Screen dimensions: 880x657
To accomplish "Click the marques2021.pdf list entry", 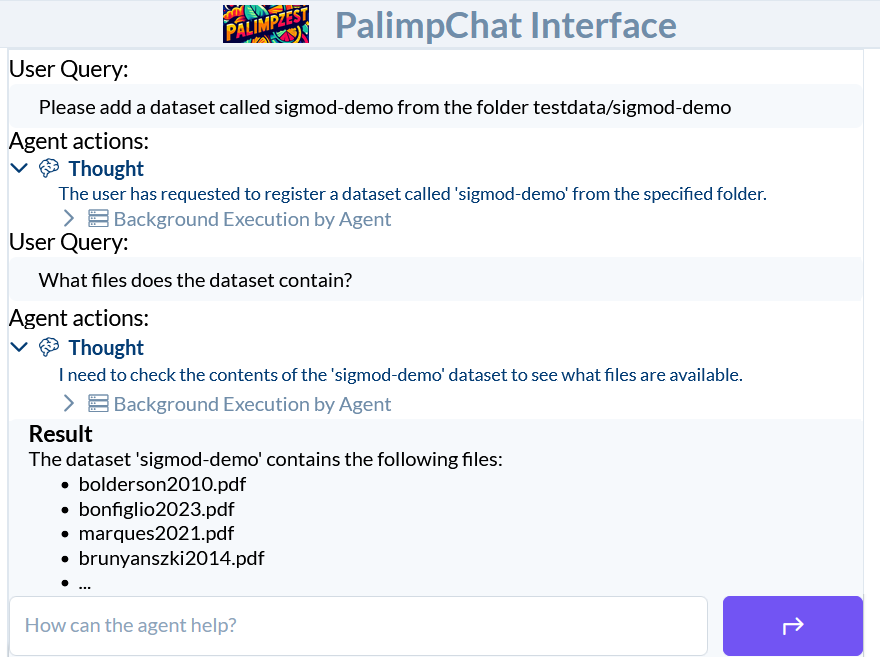I will click(x=156, y=533).
